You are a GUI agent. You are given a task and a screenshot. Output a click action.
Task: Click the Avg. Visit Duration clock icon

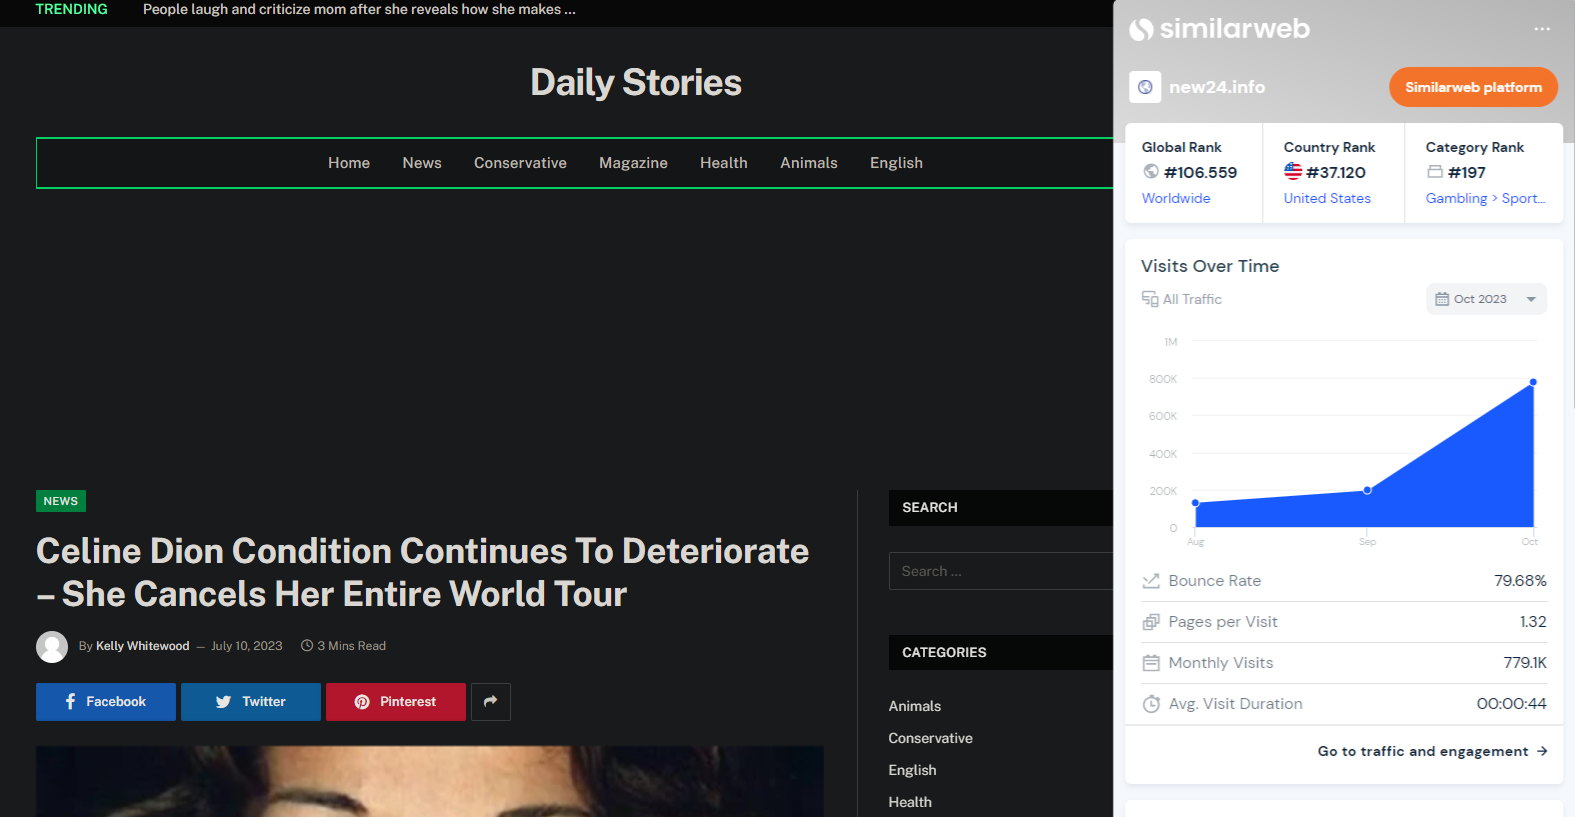[x=1151, y=704]
